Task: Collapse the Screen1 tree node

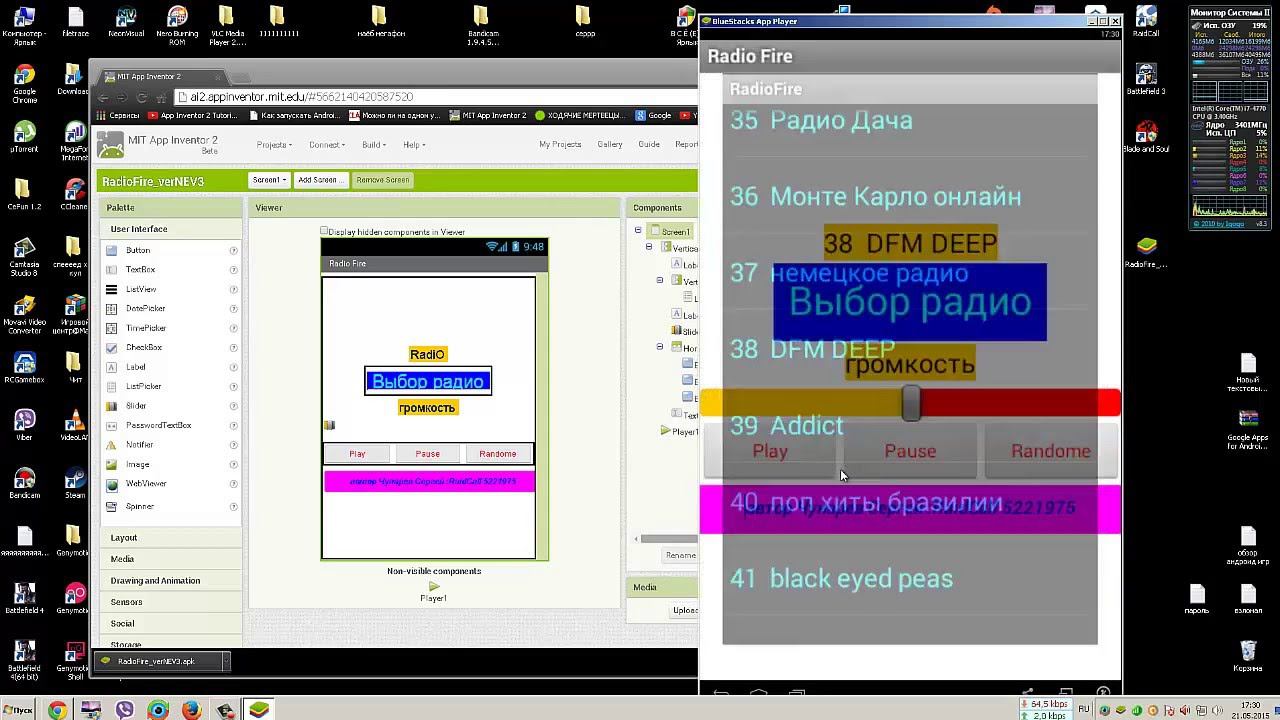Action: click(637, 231)
